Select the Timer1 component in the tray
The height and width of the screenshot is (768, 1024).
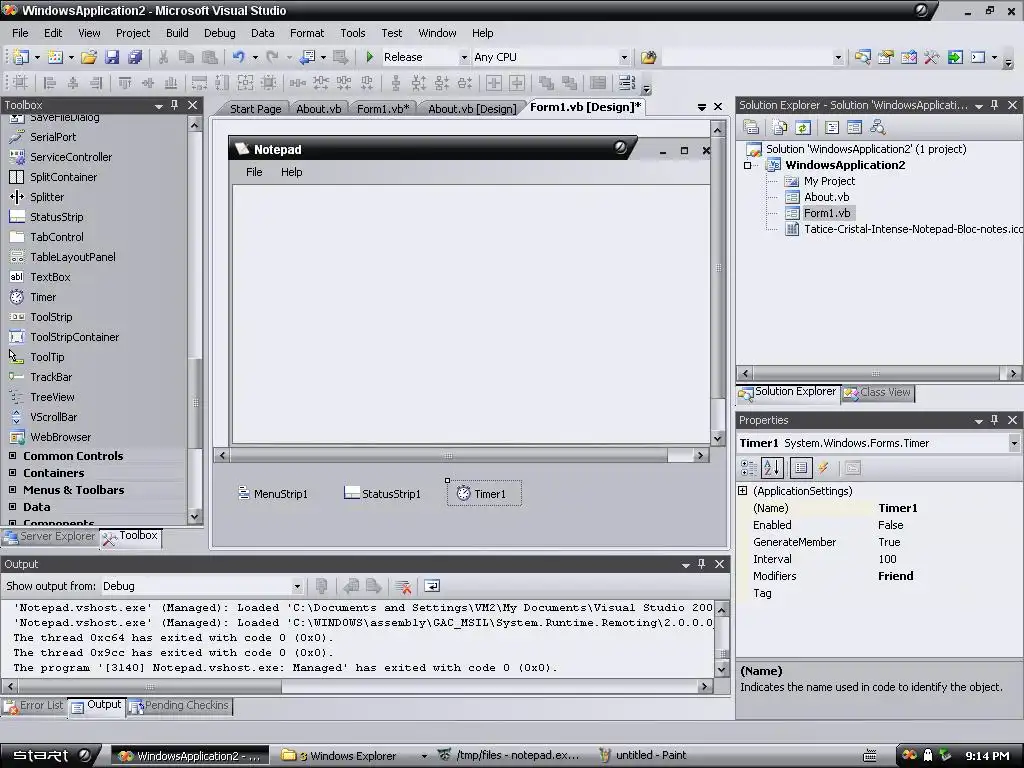[x=484, y=494]
